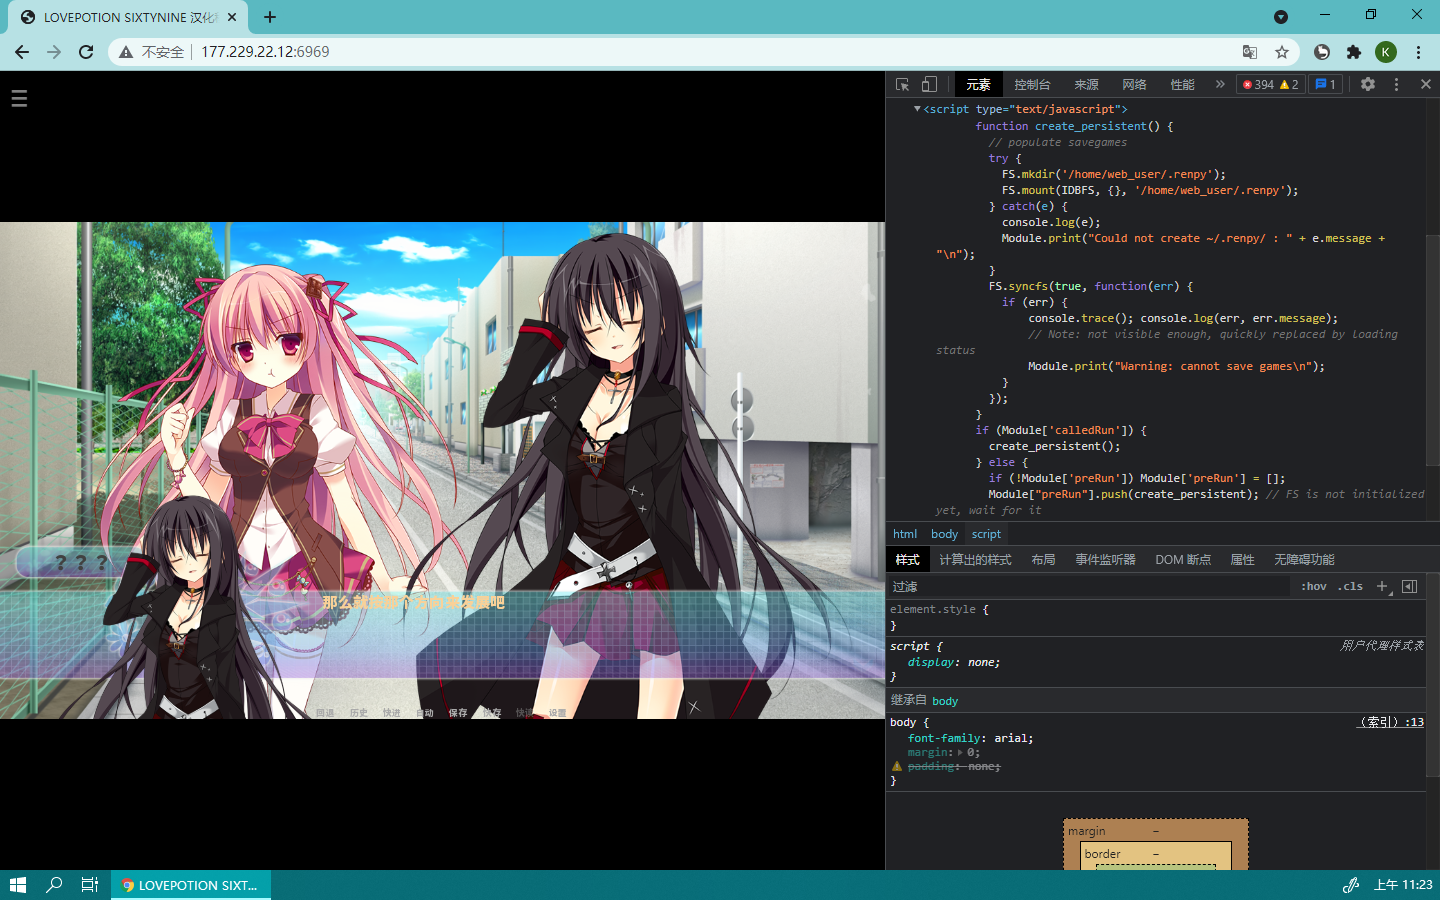
Task: Select script in the DOM breadcrumb
Action: tap(986, 534)
